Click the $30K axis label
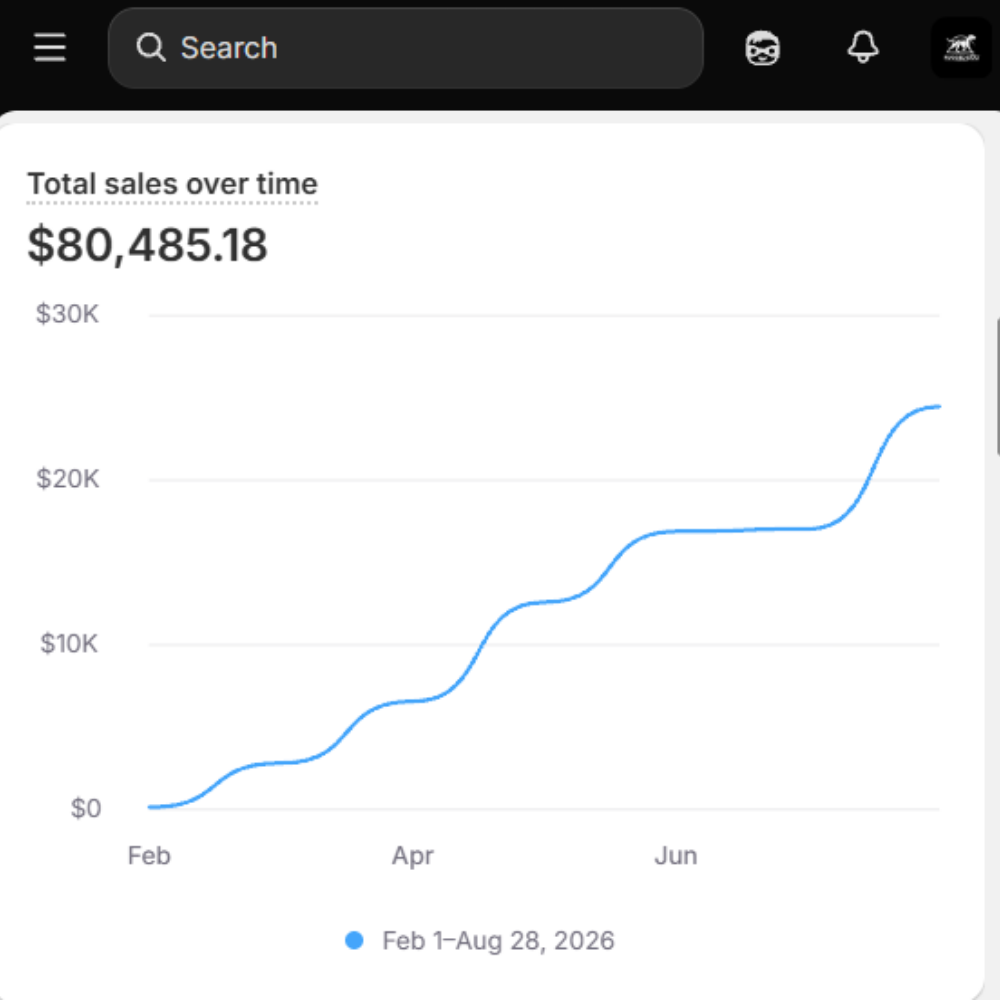Image resolution: width=1000 pixels, height=1000 pixels. point(68,314)
